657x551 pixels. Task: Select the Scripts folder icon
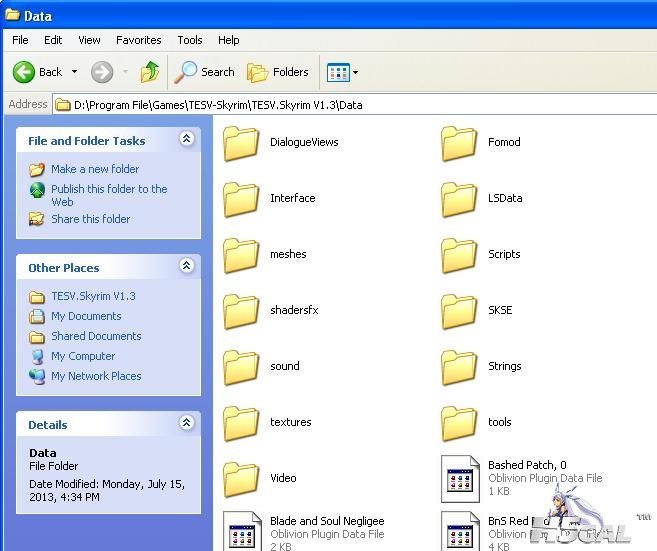[x=459, y=256]
